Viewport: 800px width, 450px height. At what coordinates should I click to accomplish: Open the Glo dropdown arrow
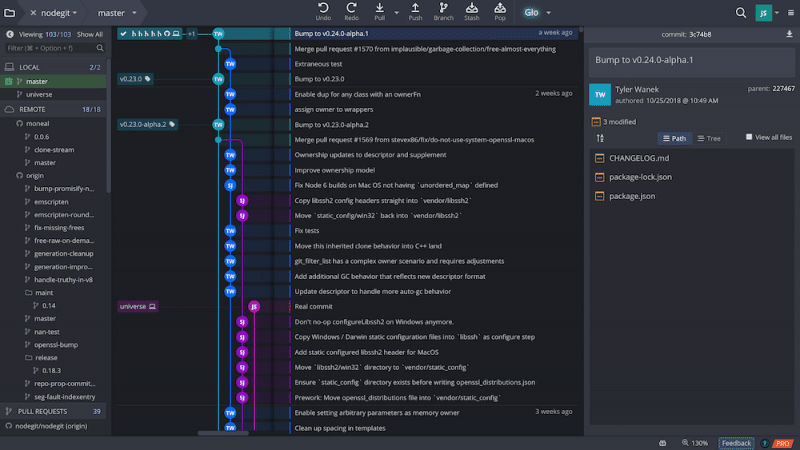tap(548, 13)
